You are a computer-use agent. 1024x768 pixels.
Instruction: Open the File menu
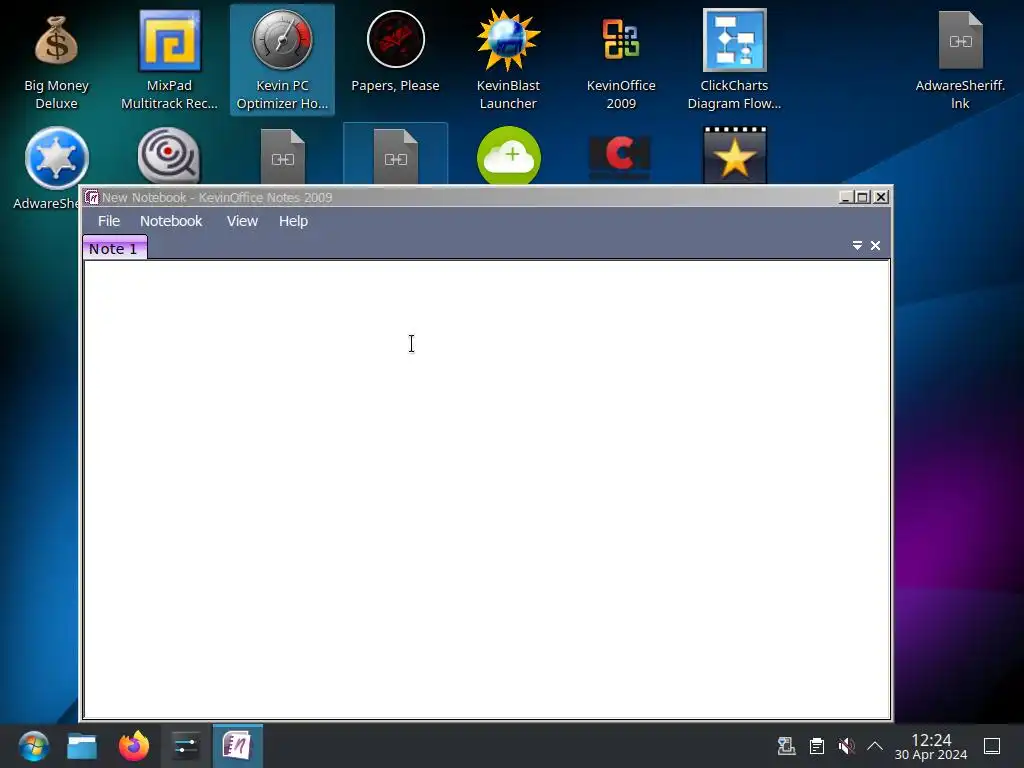pos(108,221)
